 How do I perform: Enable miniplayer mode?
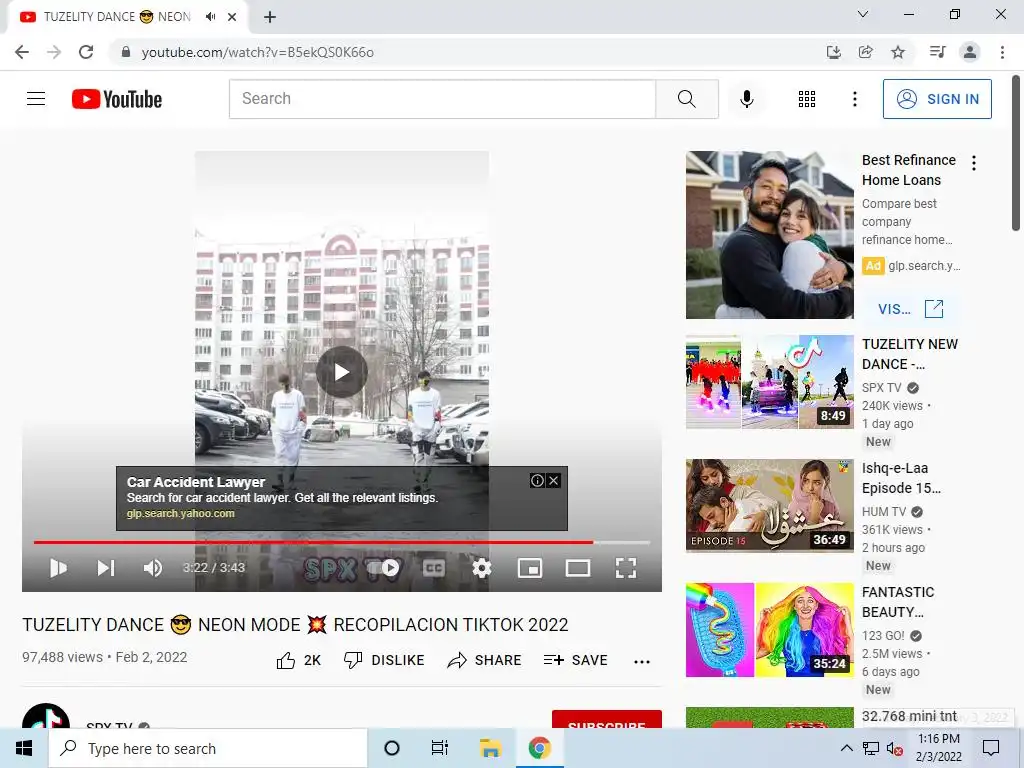coord(530,568)
